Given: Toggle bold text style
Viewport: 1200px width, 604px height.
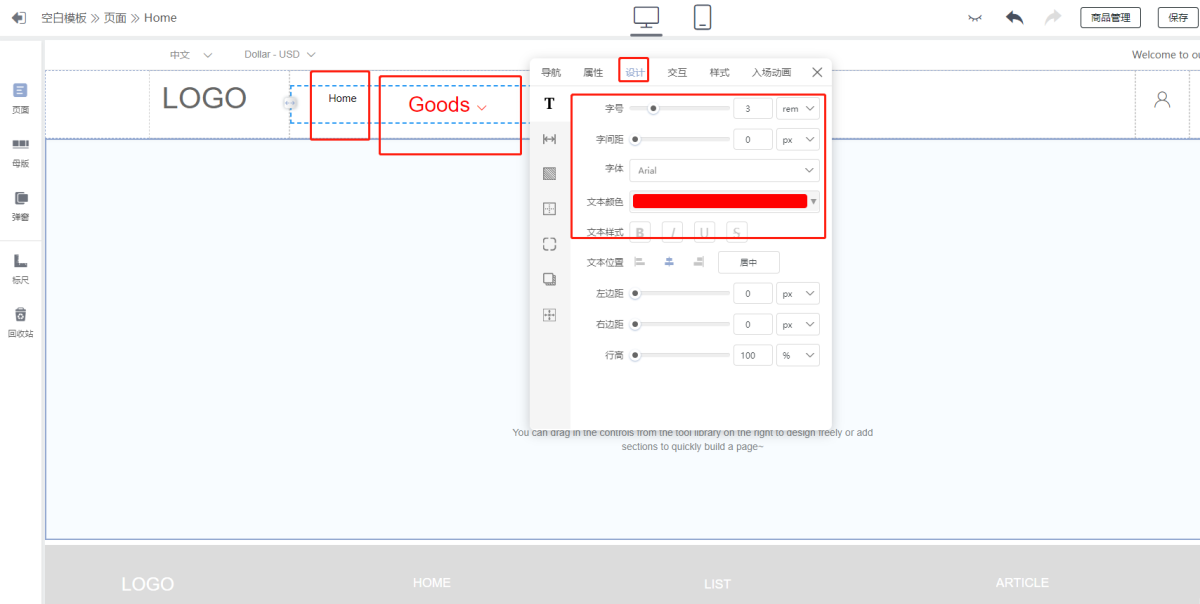Looking at the screenshot, I should (x=640, y=233).
